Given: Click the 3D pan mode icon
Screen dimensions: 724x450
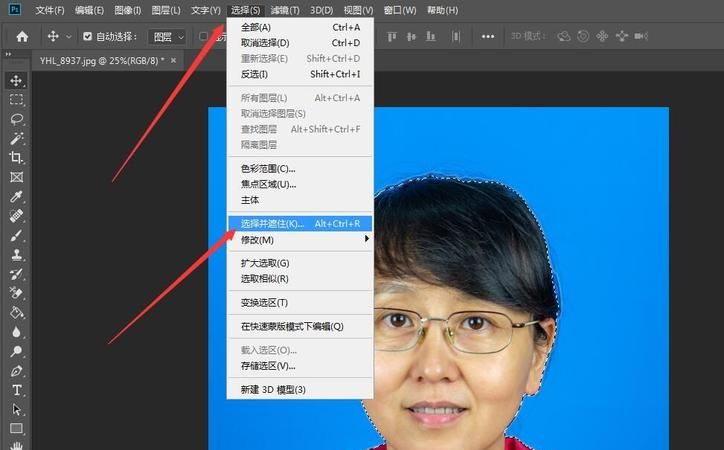Looking at the screenshot, I should pos(602,36).
